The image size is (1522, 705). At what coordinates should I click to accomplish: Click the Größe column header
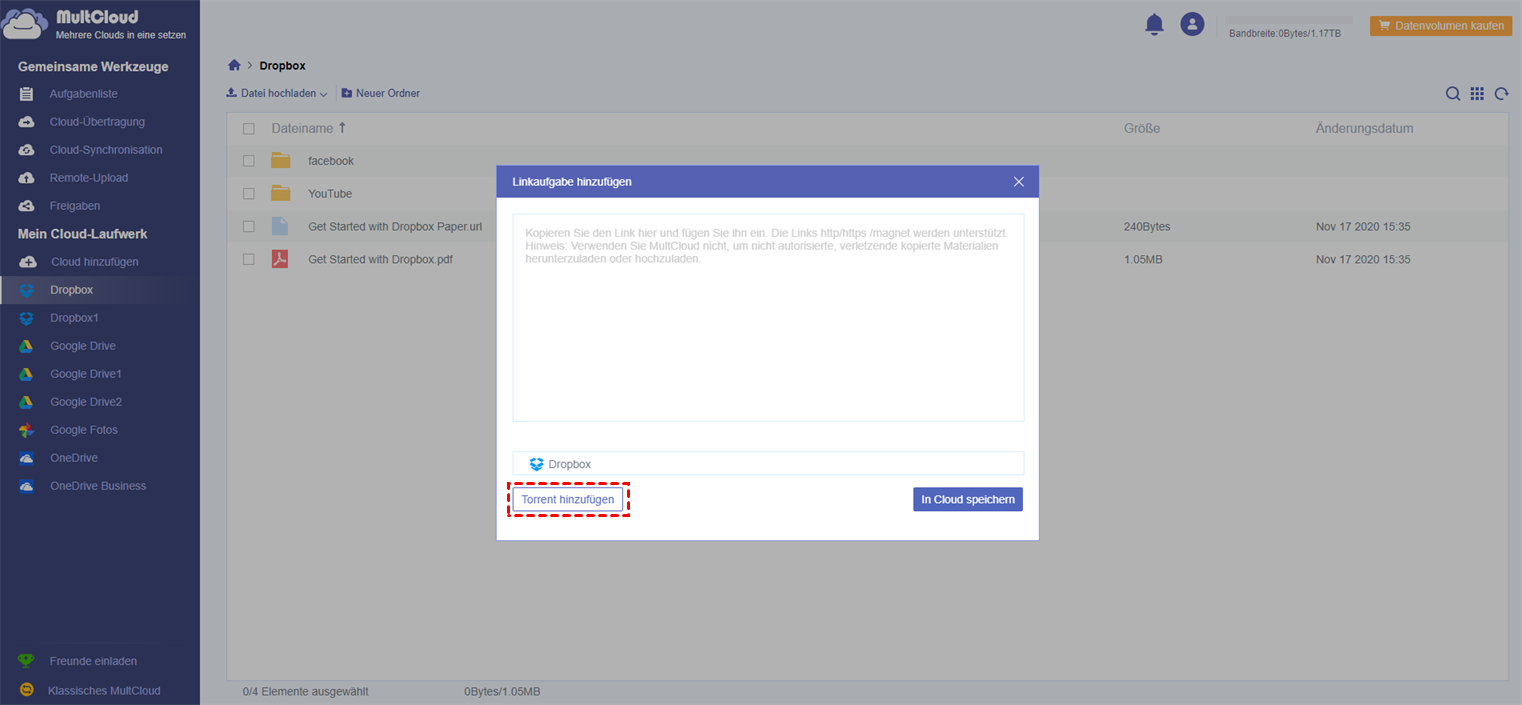[1142, 129]
